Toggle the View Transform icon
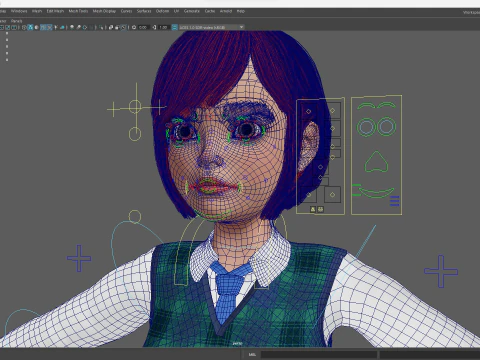 coord(174,27)
